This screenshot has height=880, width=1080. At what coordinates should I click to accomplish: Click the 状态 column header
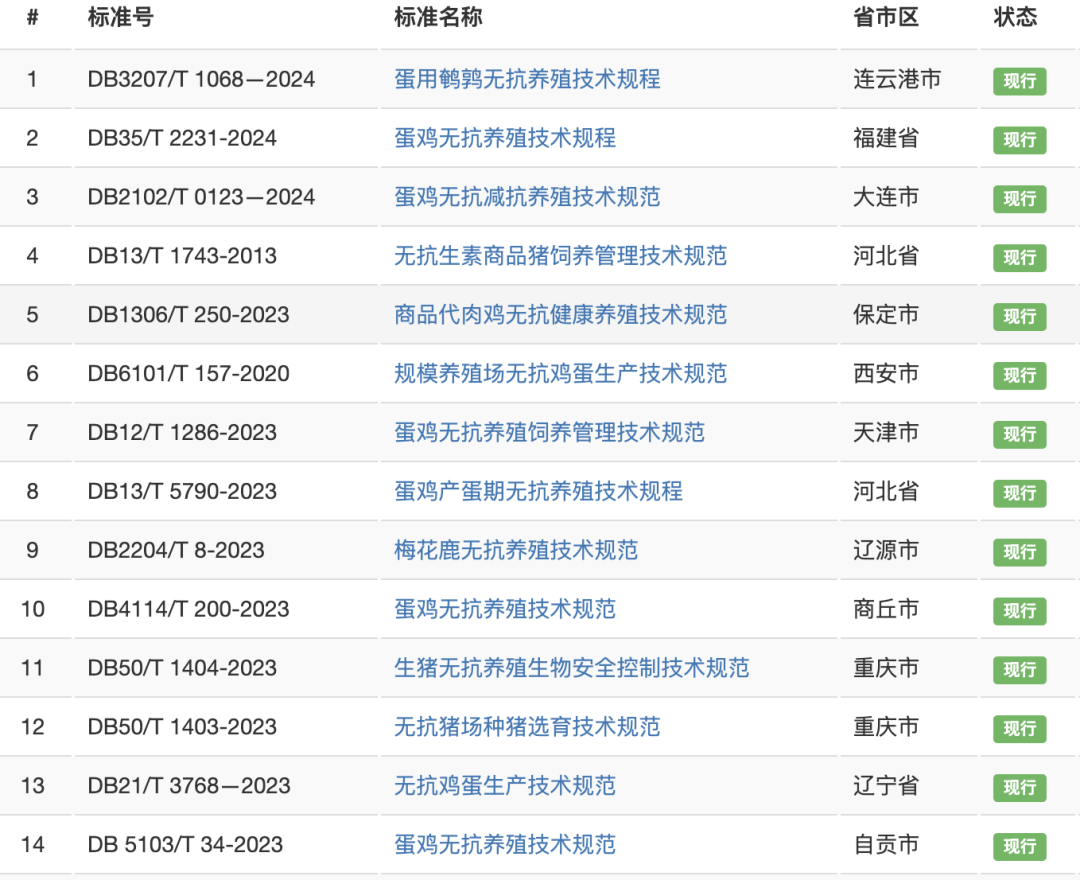pyautogui.click(x=1015, y=17)
